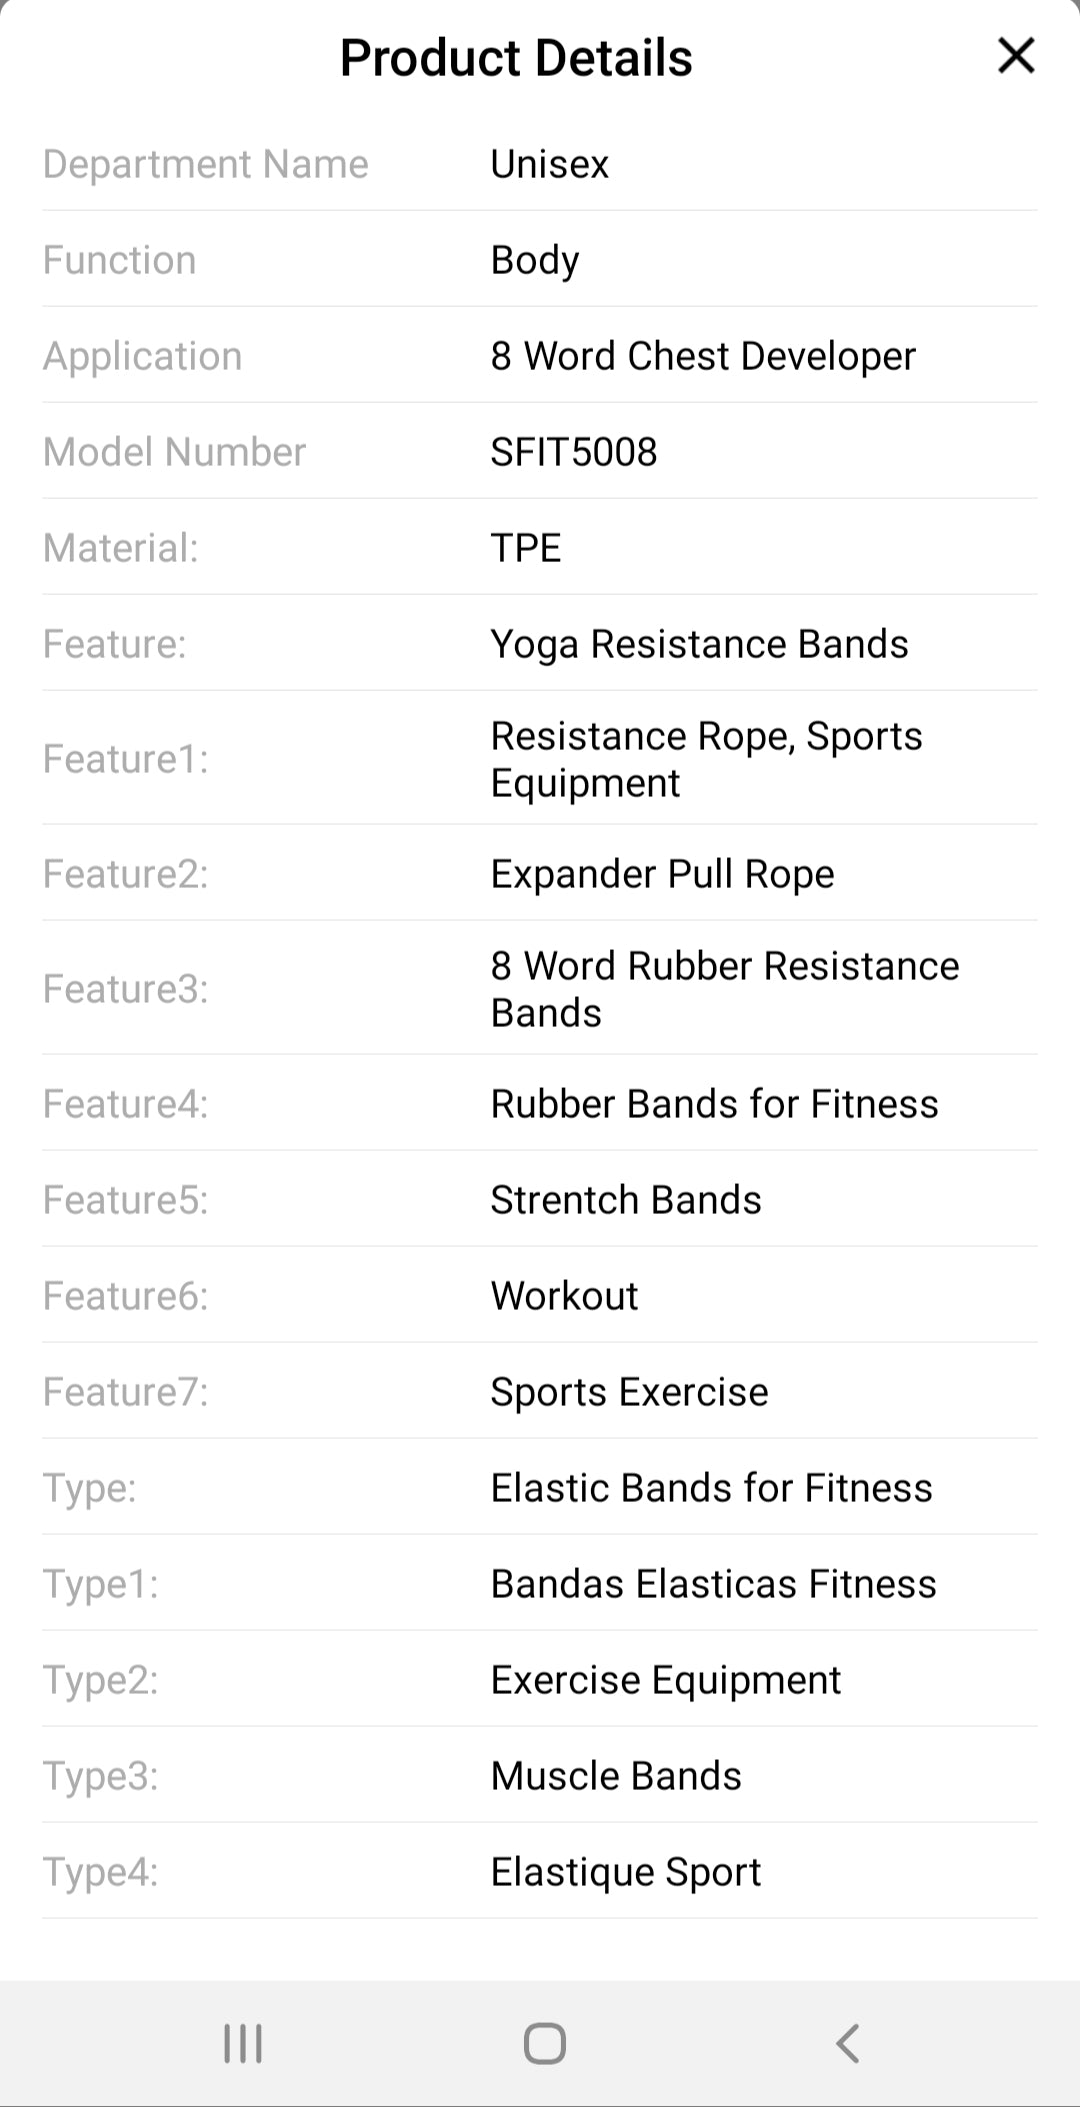Tap the Yoga Resistance Bands feature
Screen dimensions: 1080x2107
pos(699,644)
